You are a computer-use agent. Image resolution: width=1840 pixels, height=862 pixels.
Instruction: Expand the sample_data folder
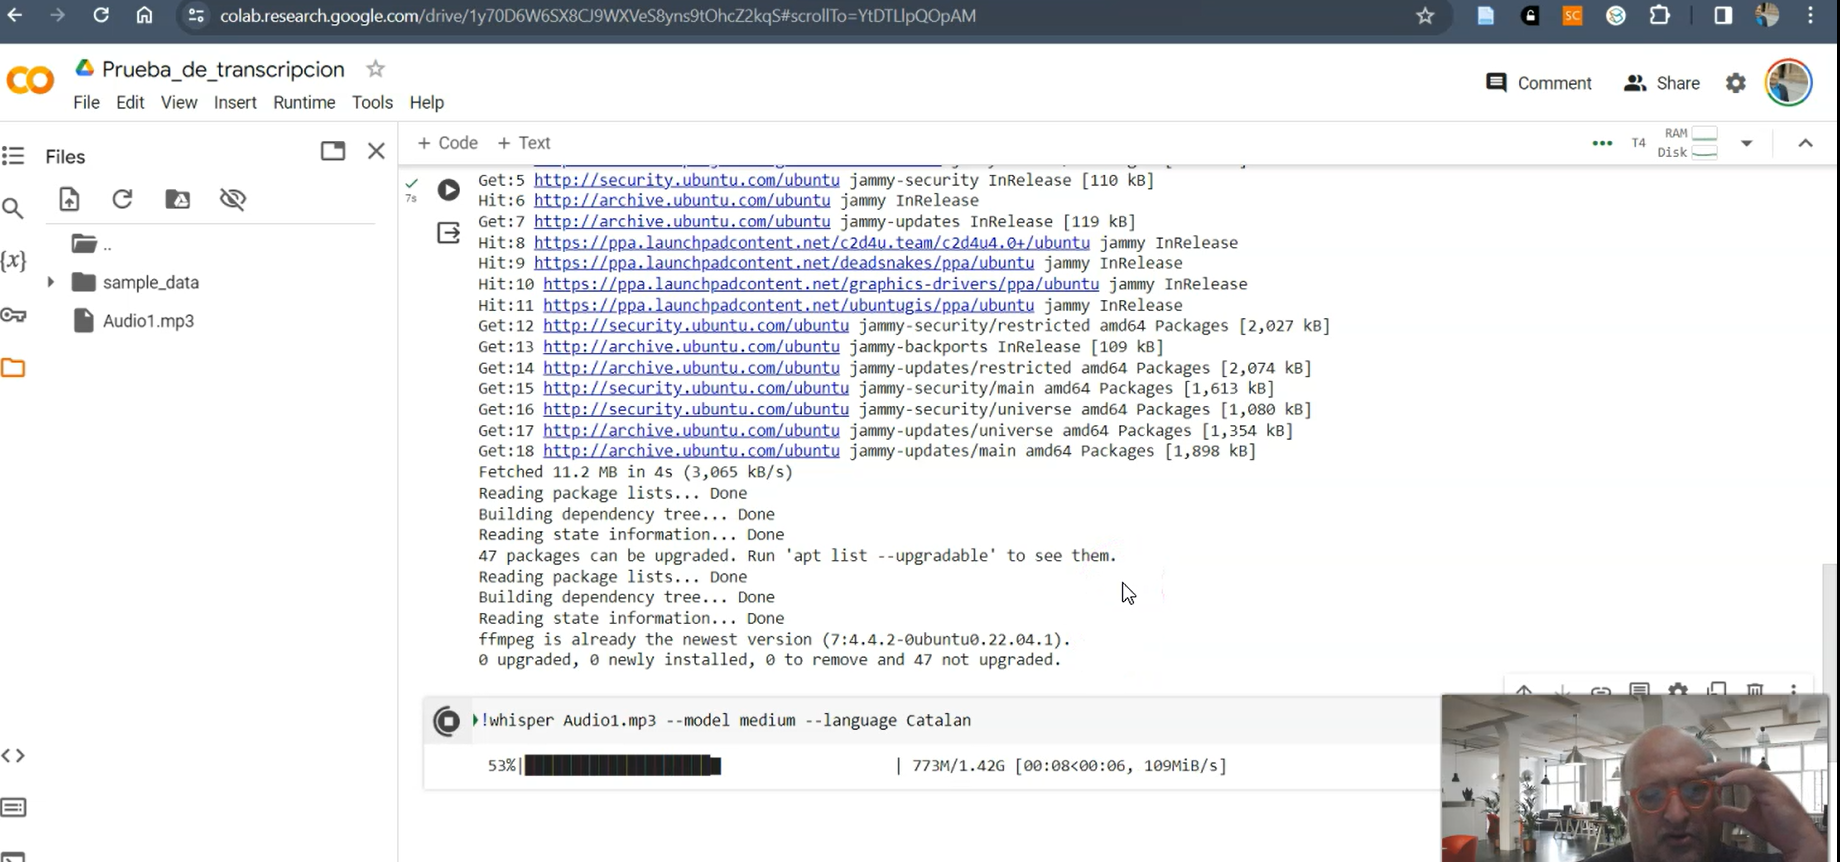tap(50, 283)
